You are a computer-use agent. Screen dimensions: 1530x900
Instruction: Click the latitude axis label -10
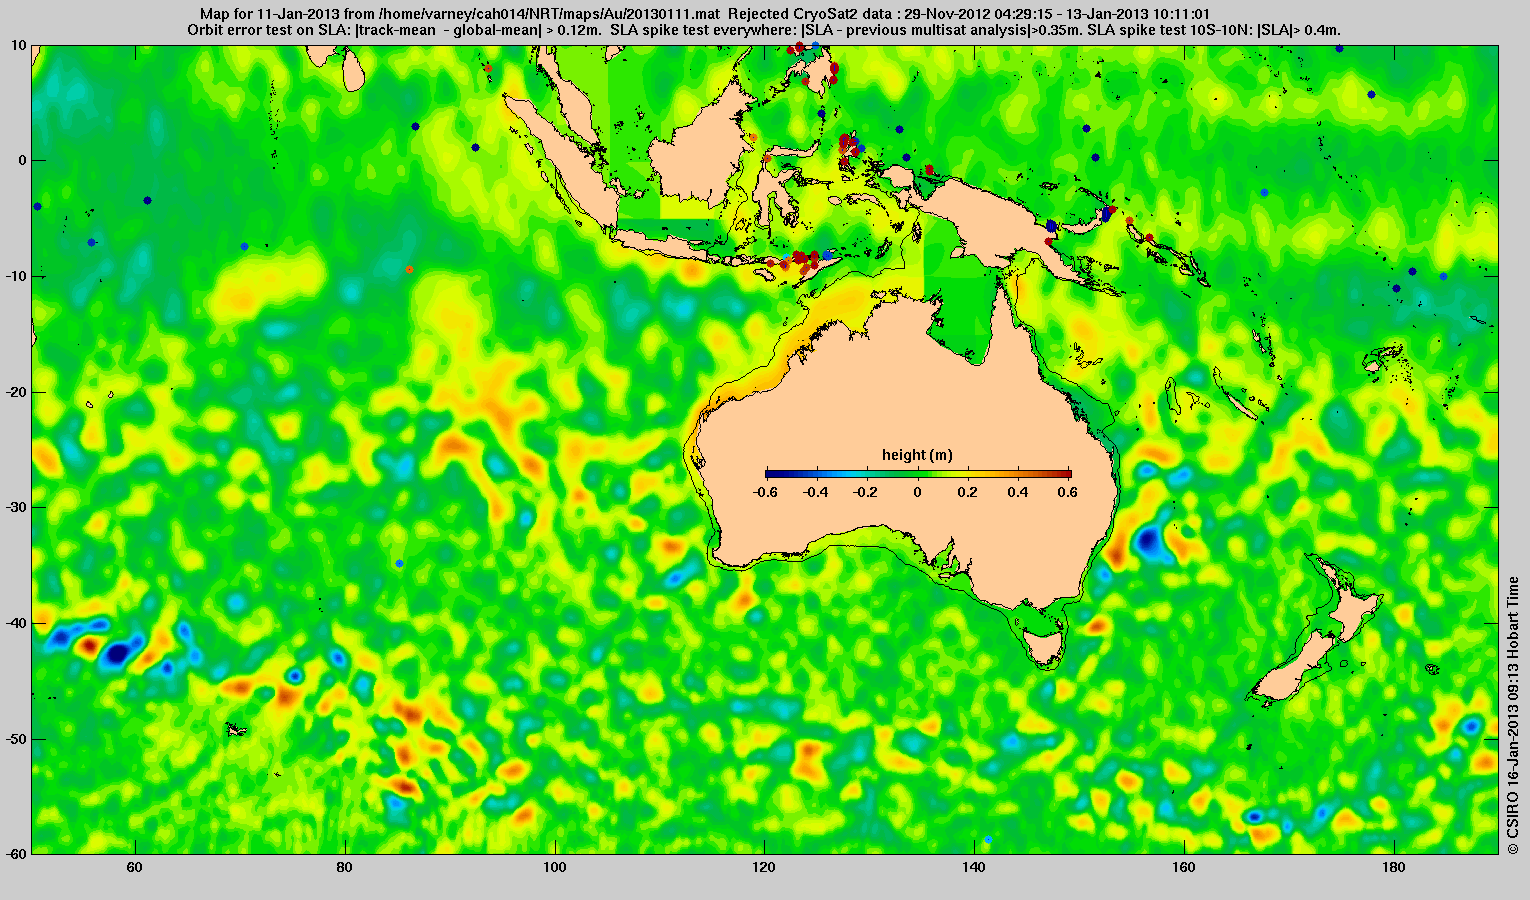point(16,276)
